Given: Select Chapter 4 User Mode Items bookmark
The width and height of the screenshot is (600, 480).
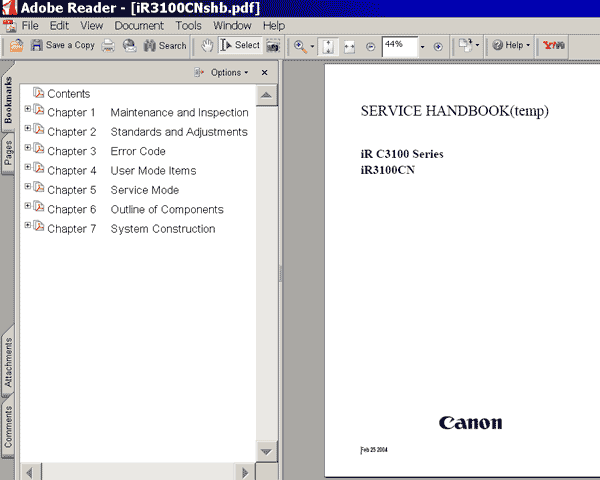Looking at the screenshot, I should coord(122,171).
